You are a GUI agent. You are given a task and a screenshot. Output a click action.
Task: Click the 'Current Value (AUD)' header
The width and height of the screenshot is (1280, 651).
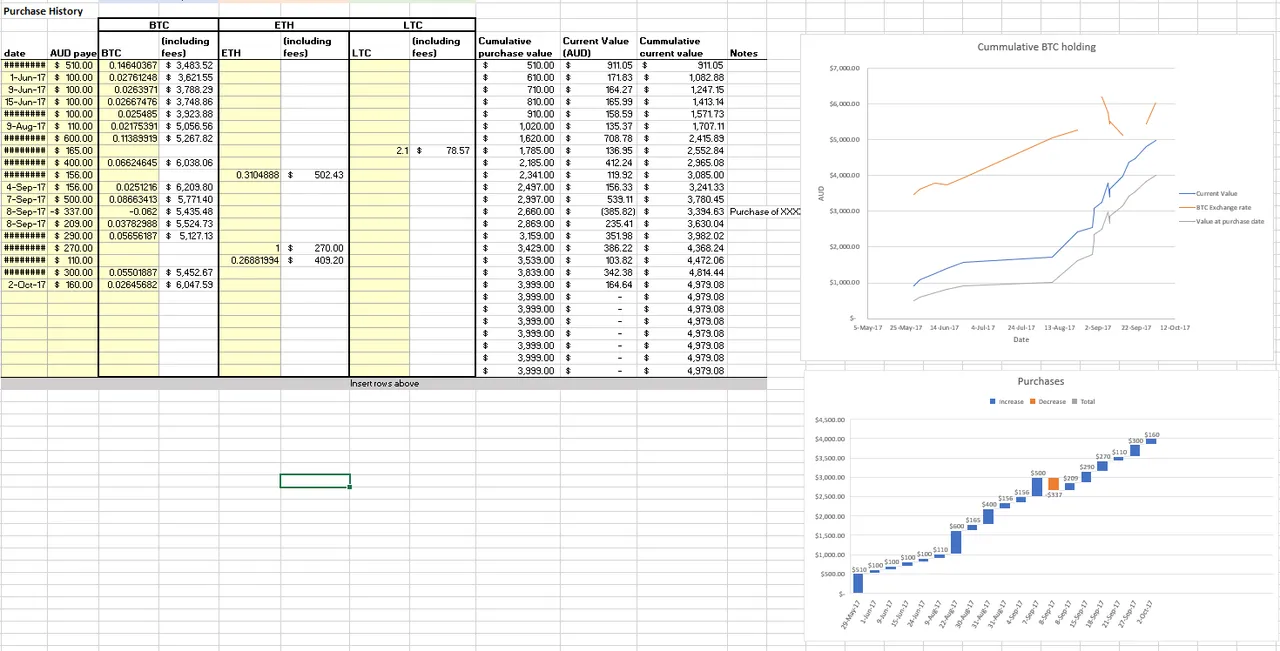597,47
